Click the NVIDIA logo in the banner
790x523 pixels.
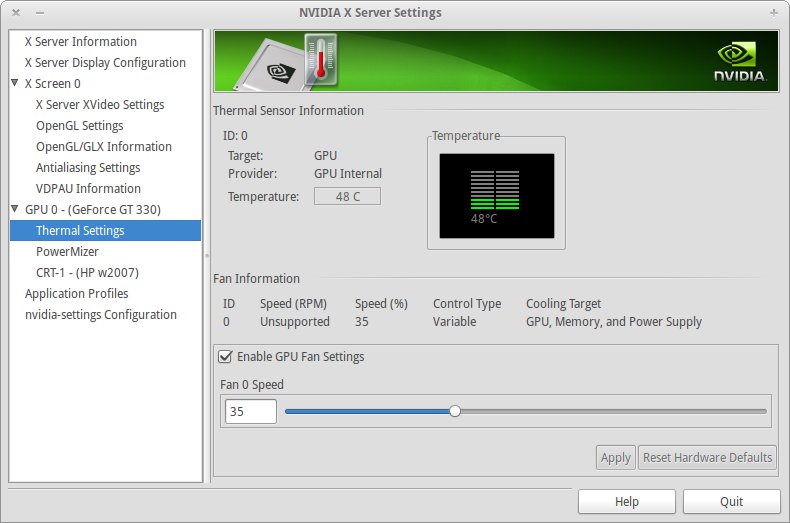point(740,62)
